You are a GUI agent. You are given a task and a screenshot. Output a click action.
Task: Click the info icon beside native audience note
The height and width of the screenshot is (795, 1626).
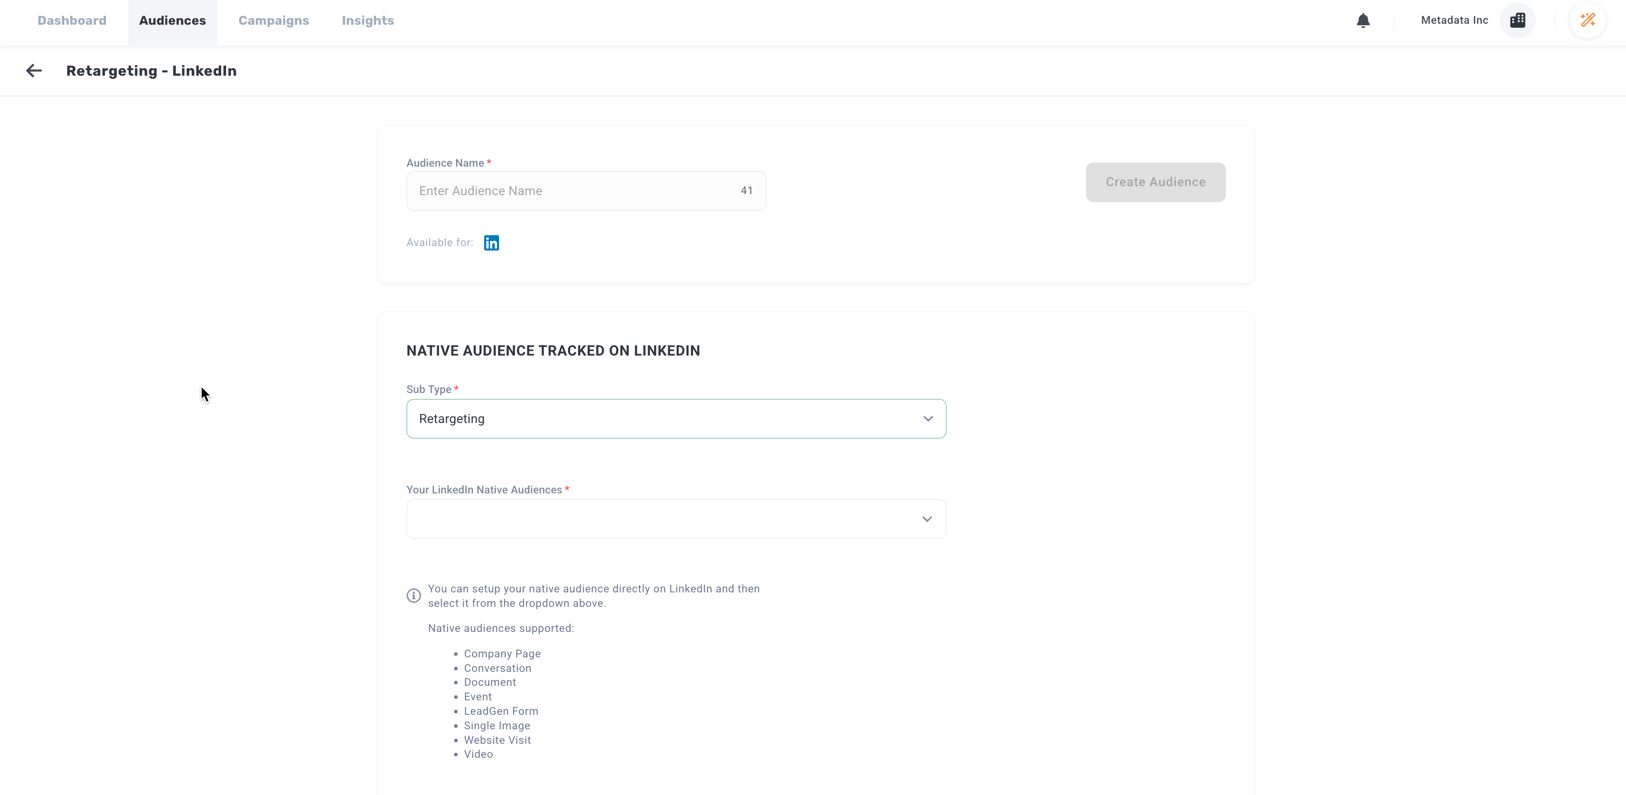click(x=414, y=596)
